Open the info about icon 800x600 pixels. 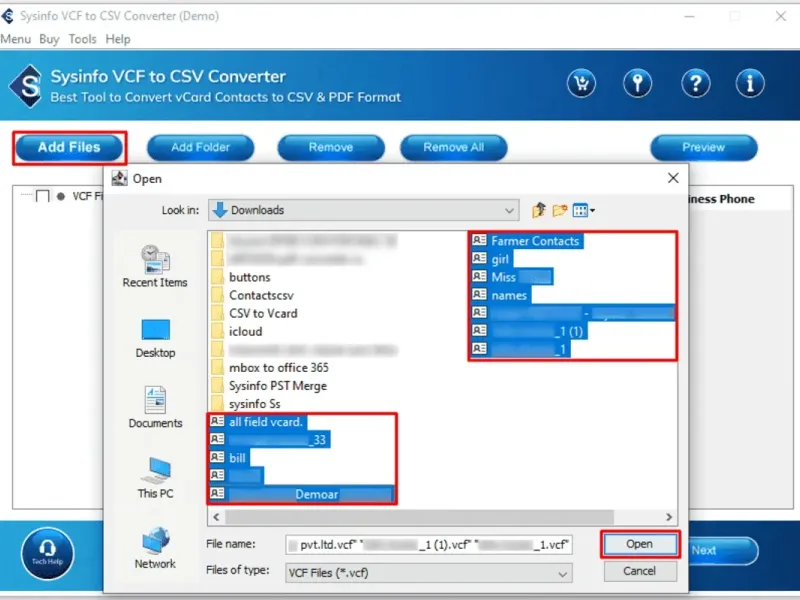pyautogui.click(x=749, y=83)
